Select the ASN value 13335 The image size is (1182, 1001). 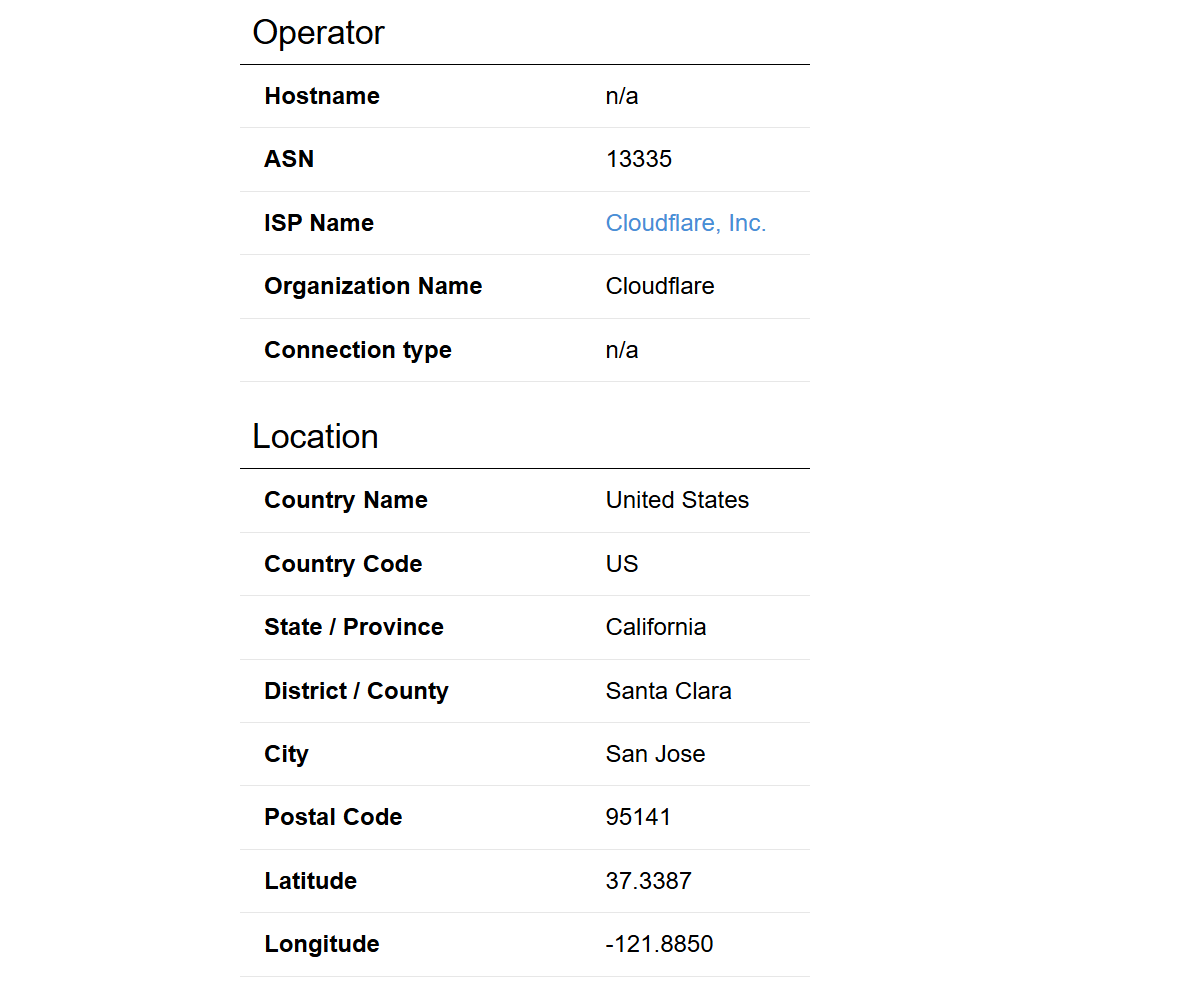[x=638, y=159]
